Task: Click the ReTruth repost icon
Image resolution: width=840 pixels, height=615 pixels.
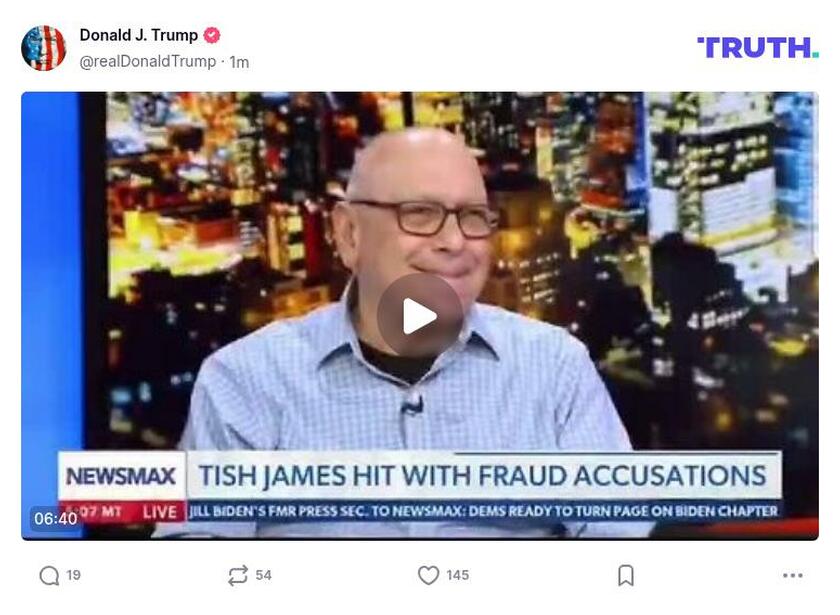Action: [237, 575]
